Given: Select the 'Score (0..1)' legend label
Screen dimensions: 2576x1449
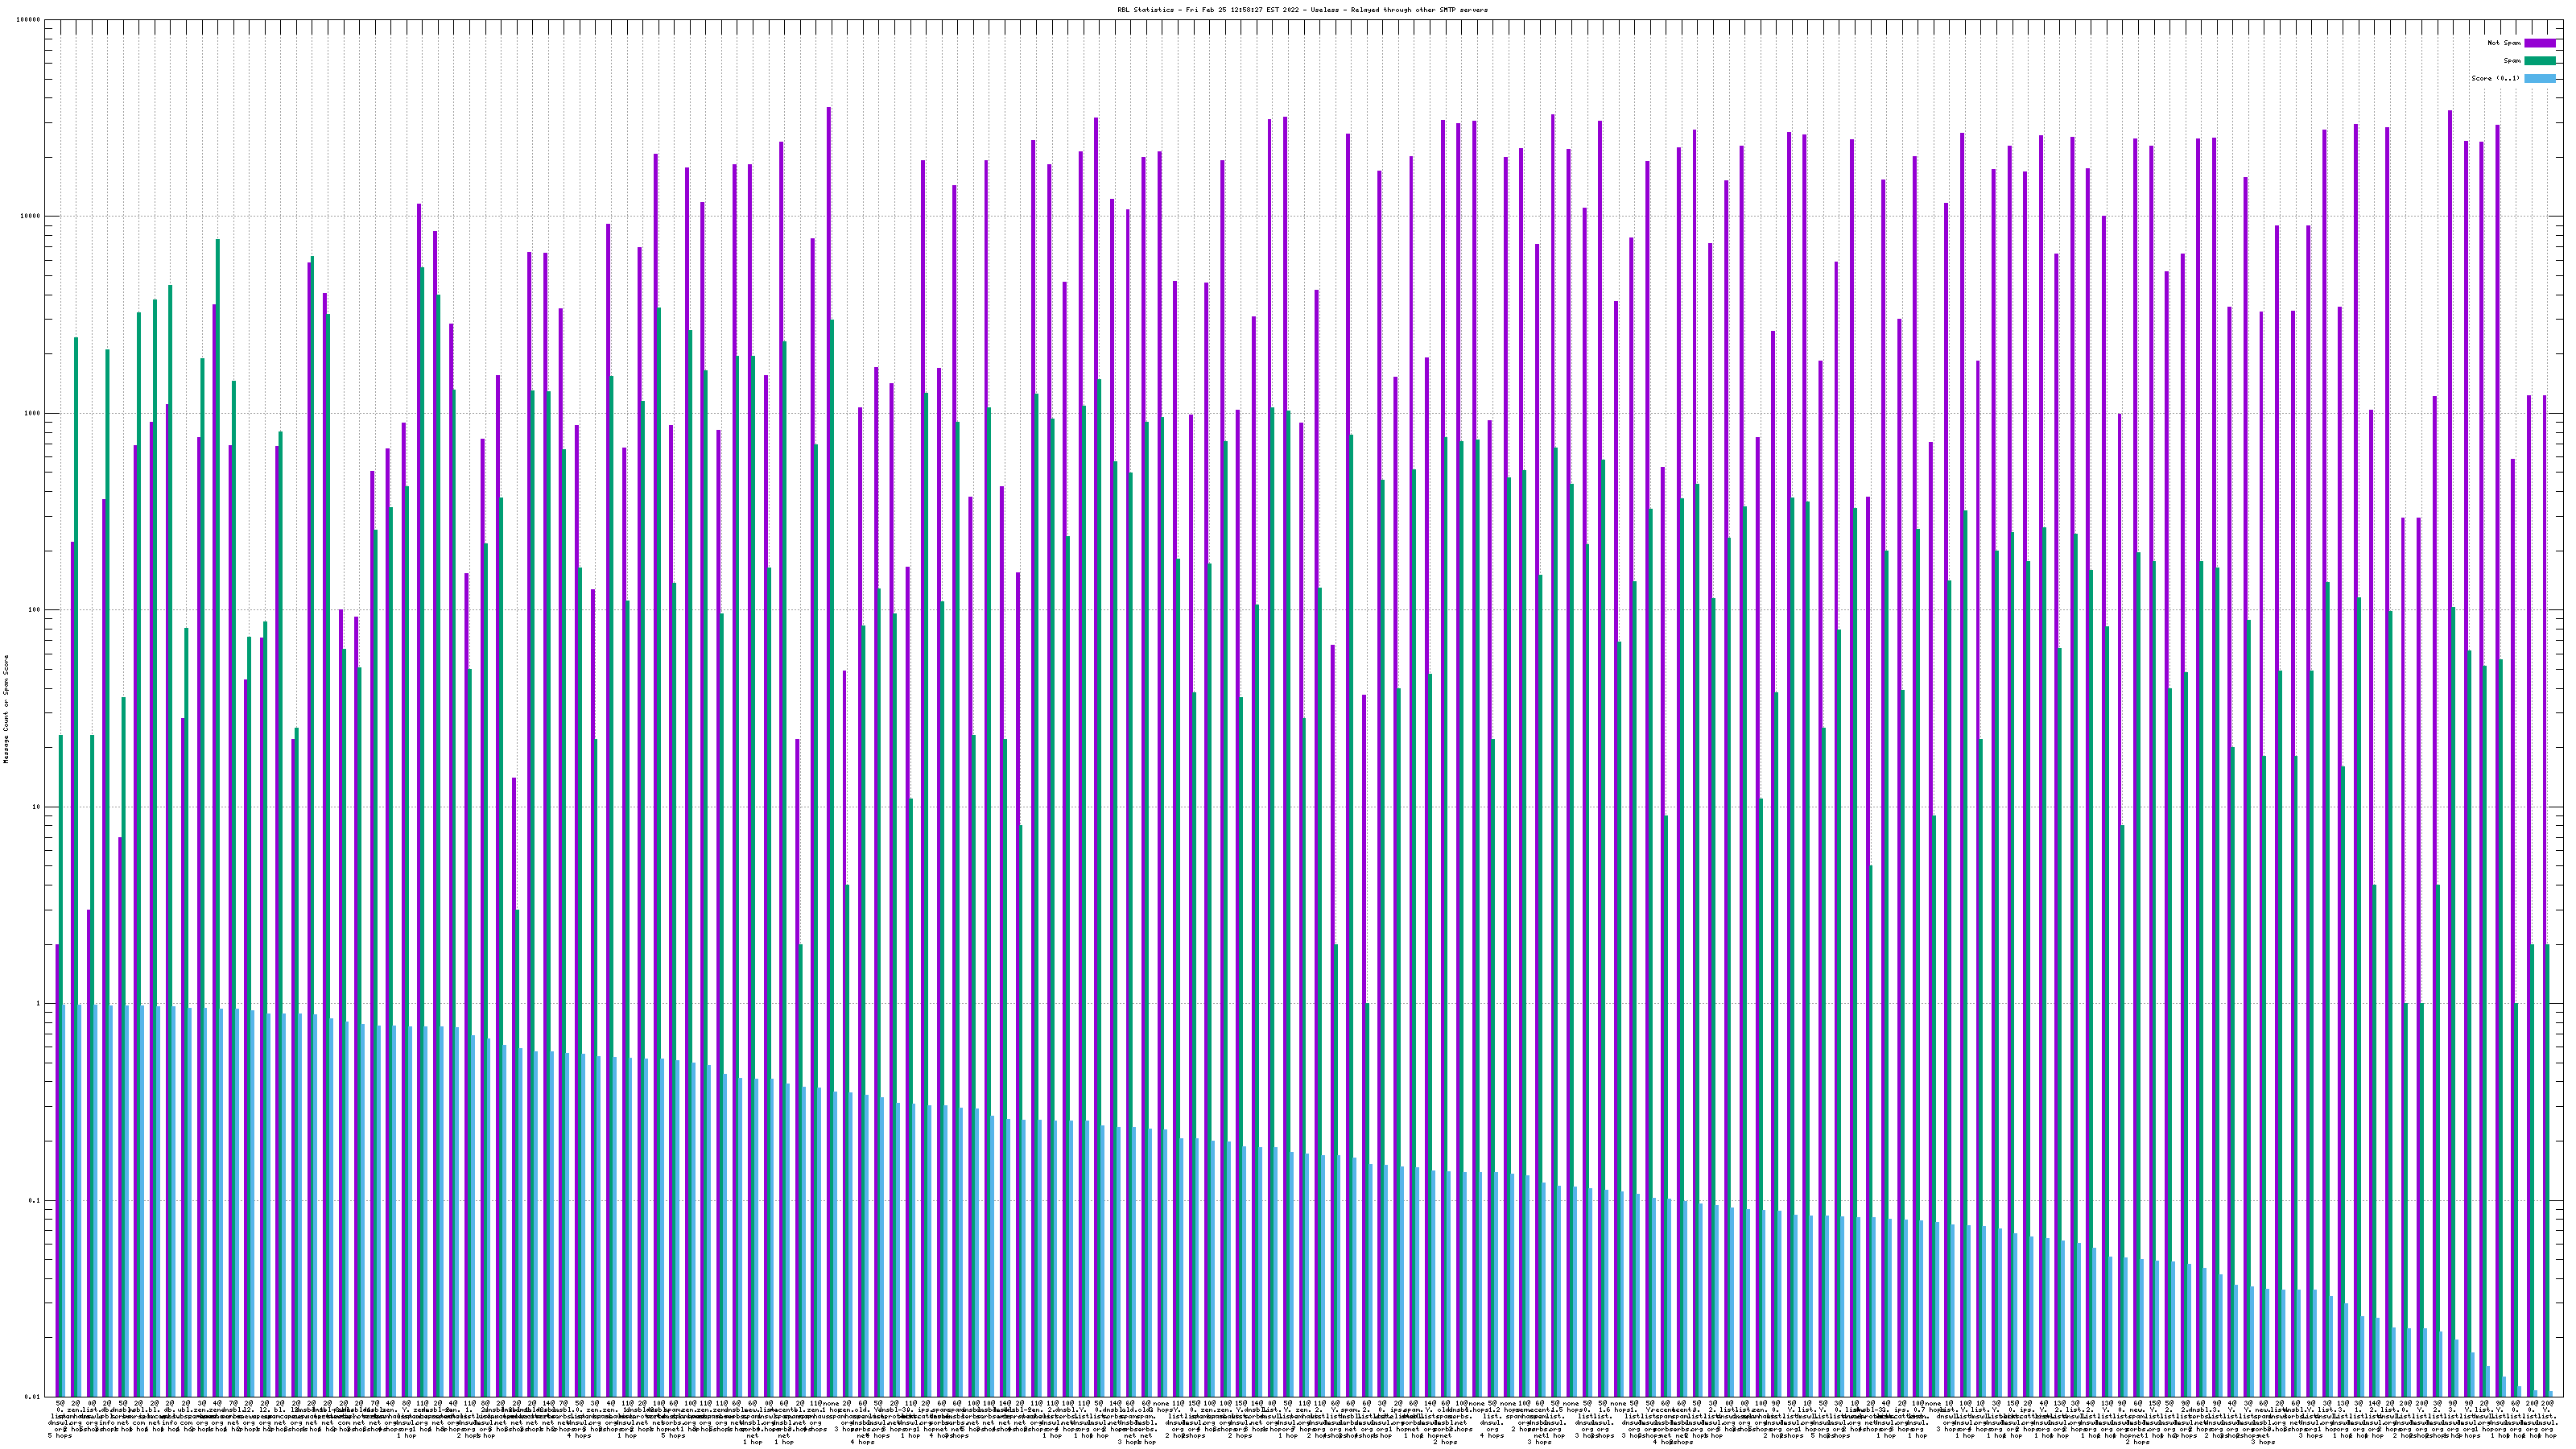Looking at the screenshot, I should 2495,79.
